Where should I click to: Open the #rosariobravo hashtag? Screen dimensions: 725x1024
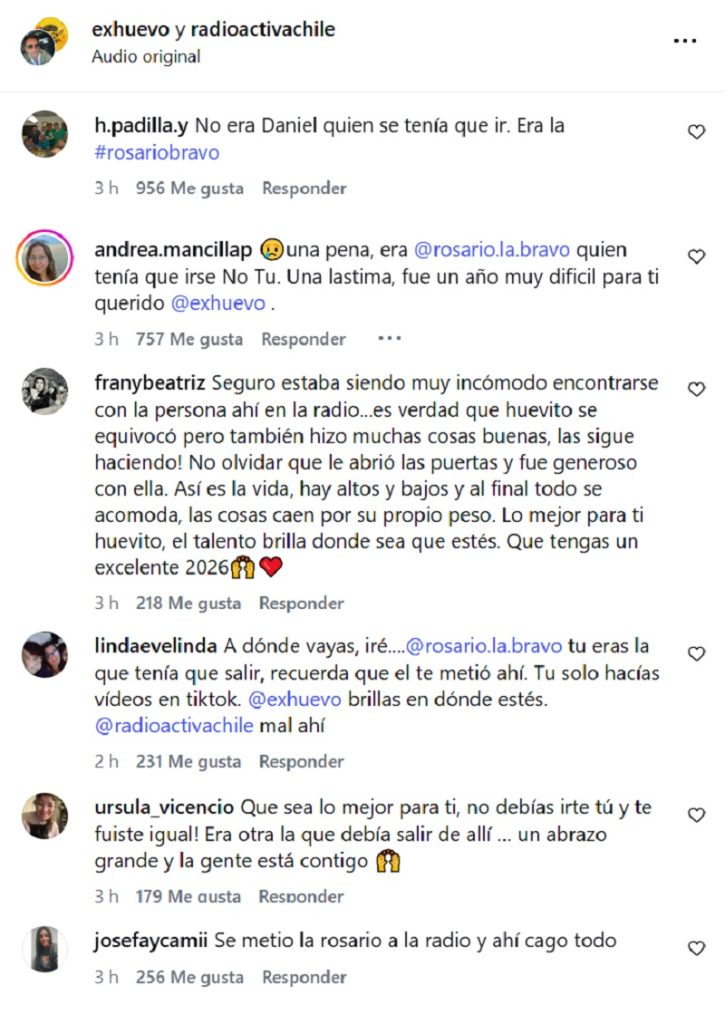156,153
